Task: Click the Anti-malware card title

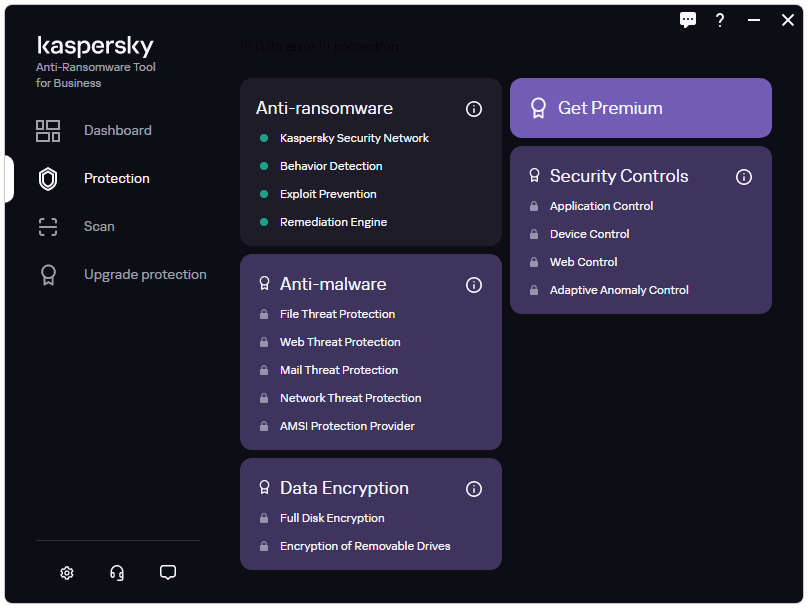Action: pos(333,284)
